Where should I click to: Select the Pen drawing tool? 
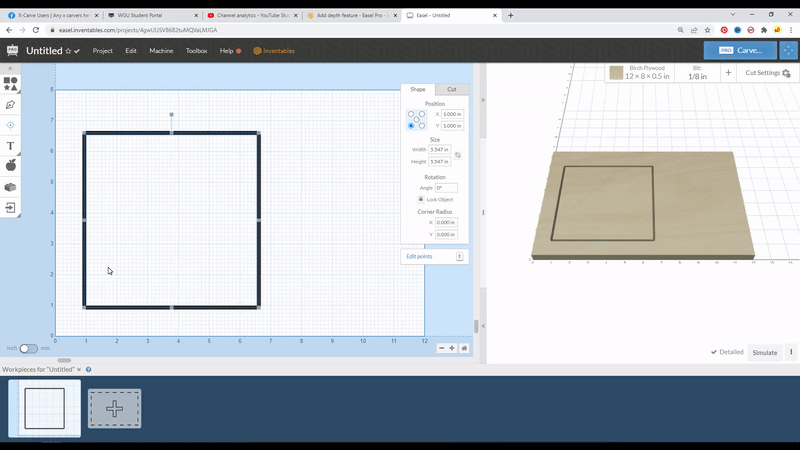tap(11, 104)
